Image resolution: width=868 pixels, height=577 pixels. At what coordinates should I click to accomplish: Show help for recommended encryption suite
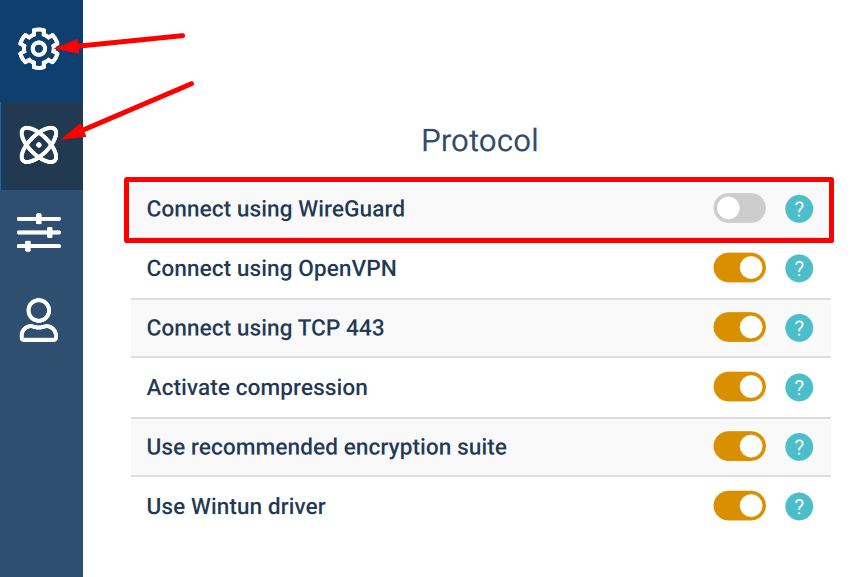[799, 447]
